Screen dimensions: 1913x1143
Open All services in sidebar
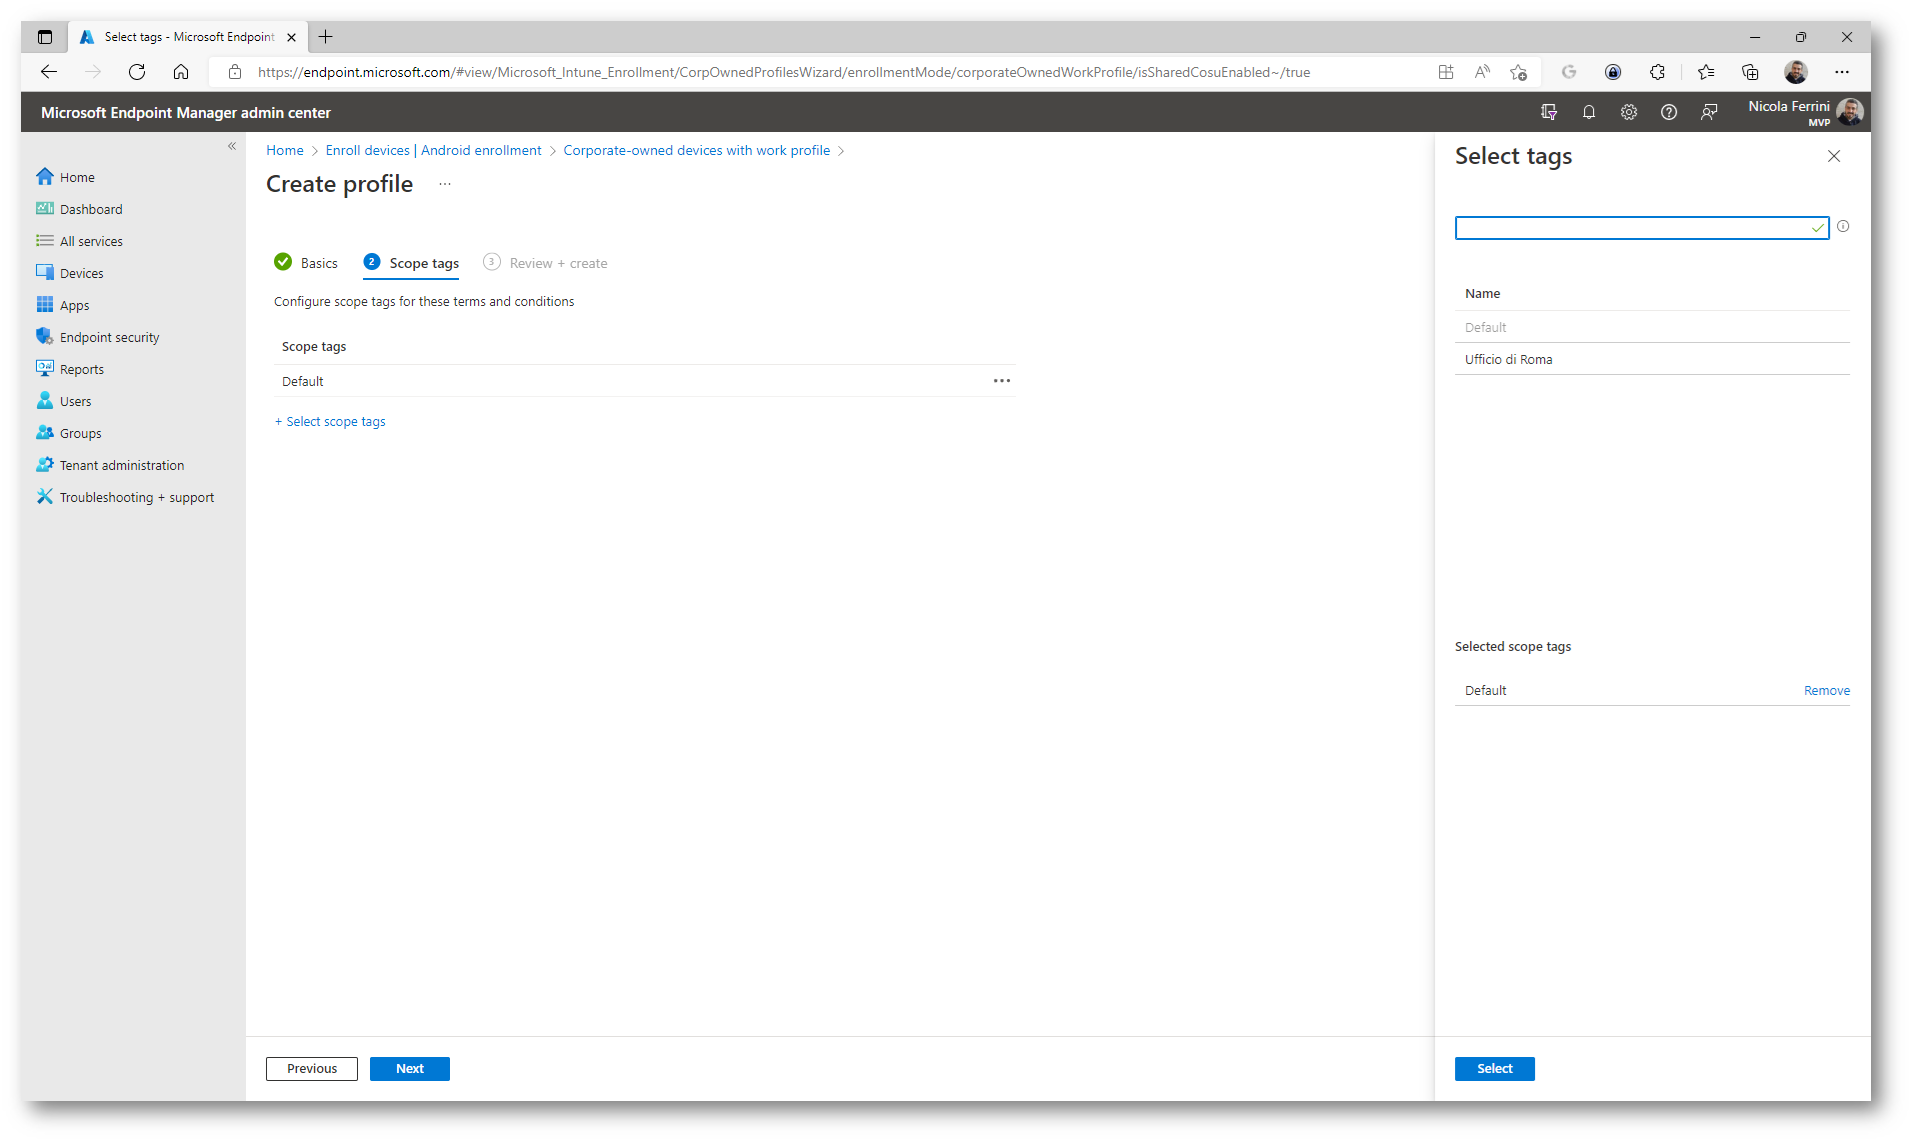80,241
